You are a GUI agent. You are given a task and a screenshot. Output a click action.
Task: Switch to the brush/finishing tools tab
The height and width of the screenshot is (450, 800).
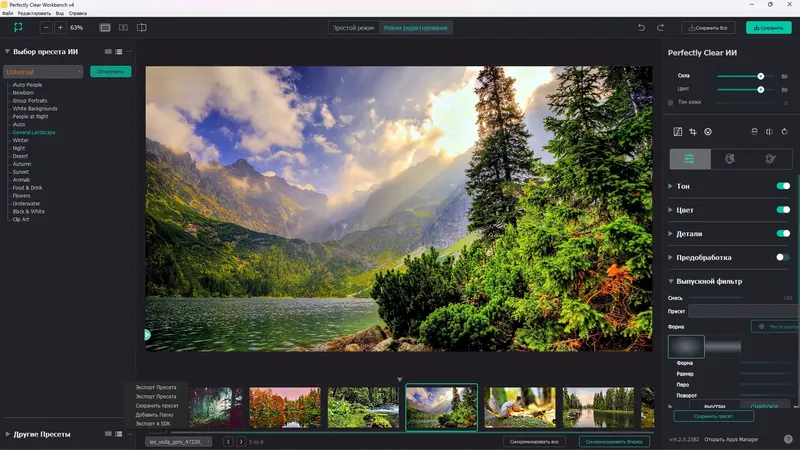(770, 159)
